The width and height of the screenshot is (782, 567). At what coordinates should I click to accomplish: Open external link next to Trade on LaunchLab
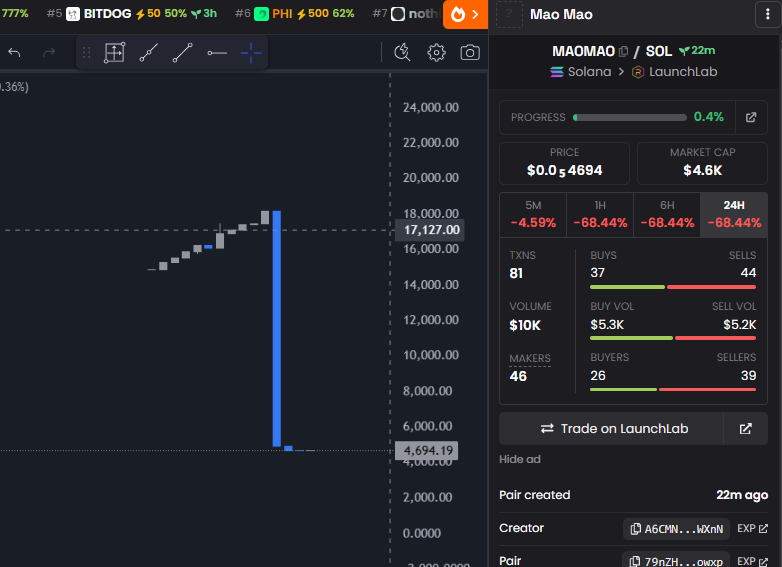click(746, 429)
